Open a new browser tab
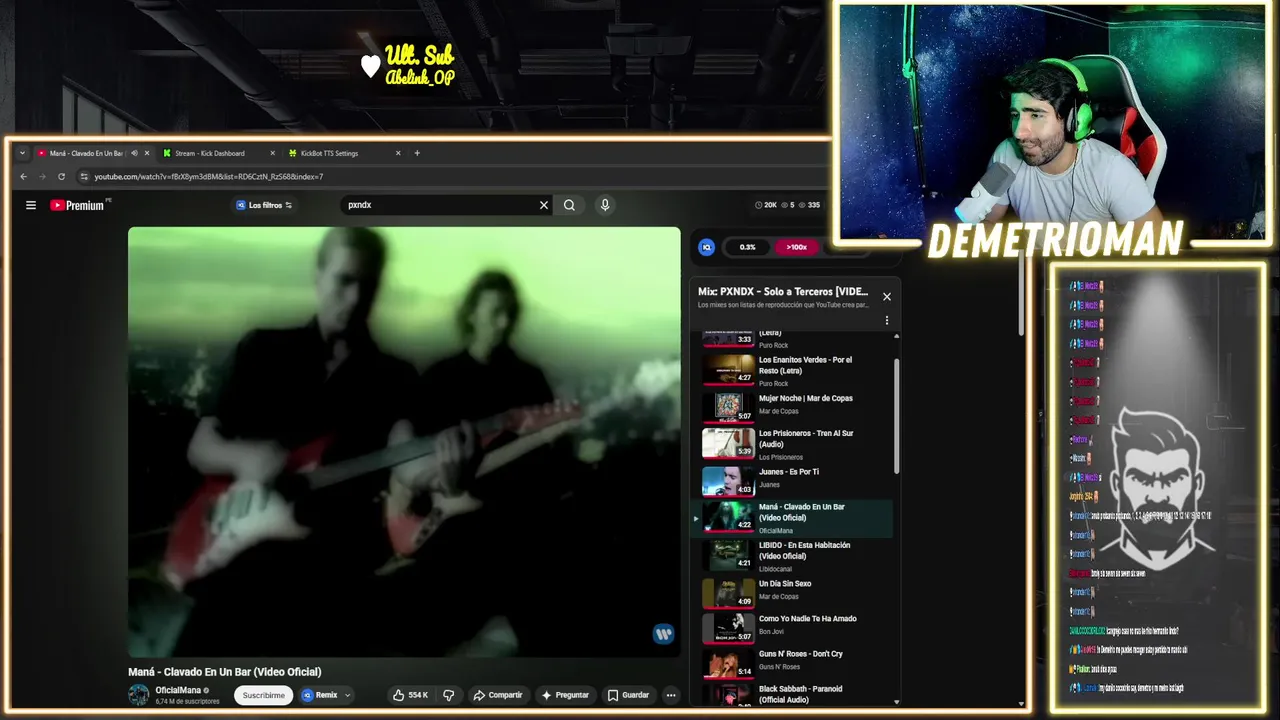This screenshot has width=1280, height=720. pyautogui.click(x=417, y=153)
